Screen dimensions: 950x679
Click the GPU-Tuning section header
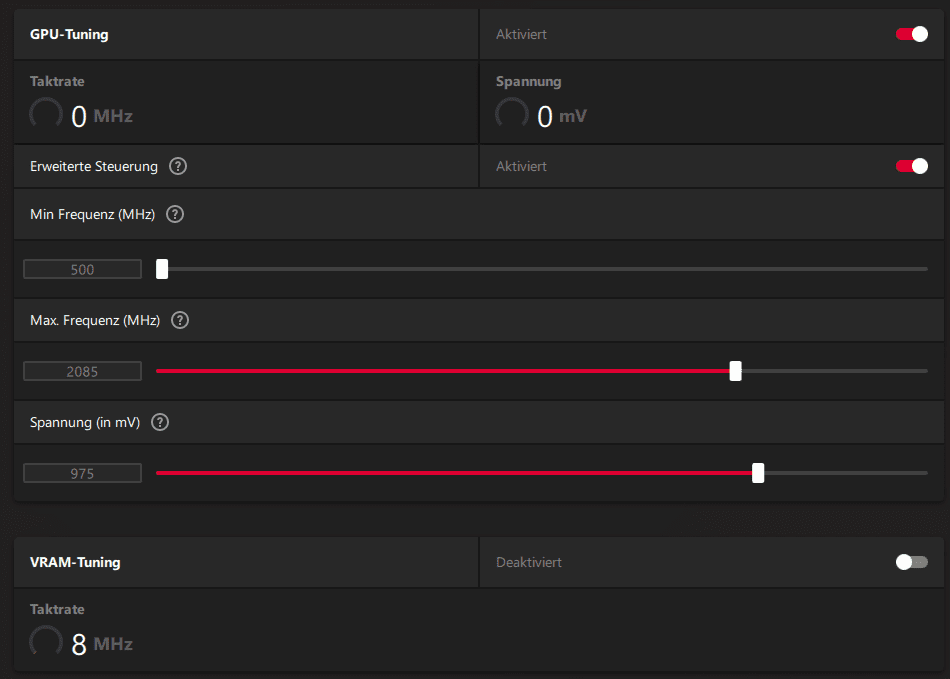(70, 34)
